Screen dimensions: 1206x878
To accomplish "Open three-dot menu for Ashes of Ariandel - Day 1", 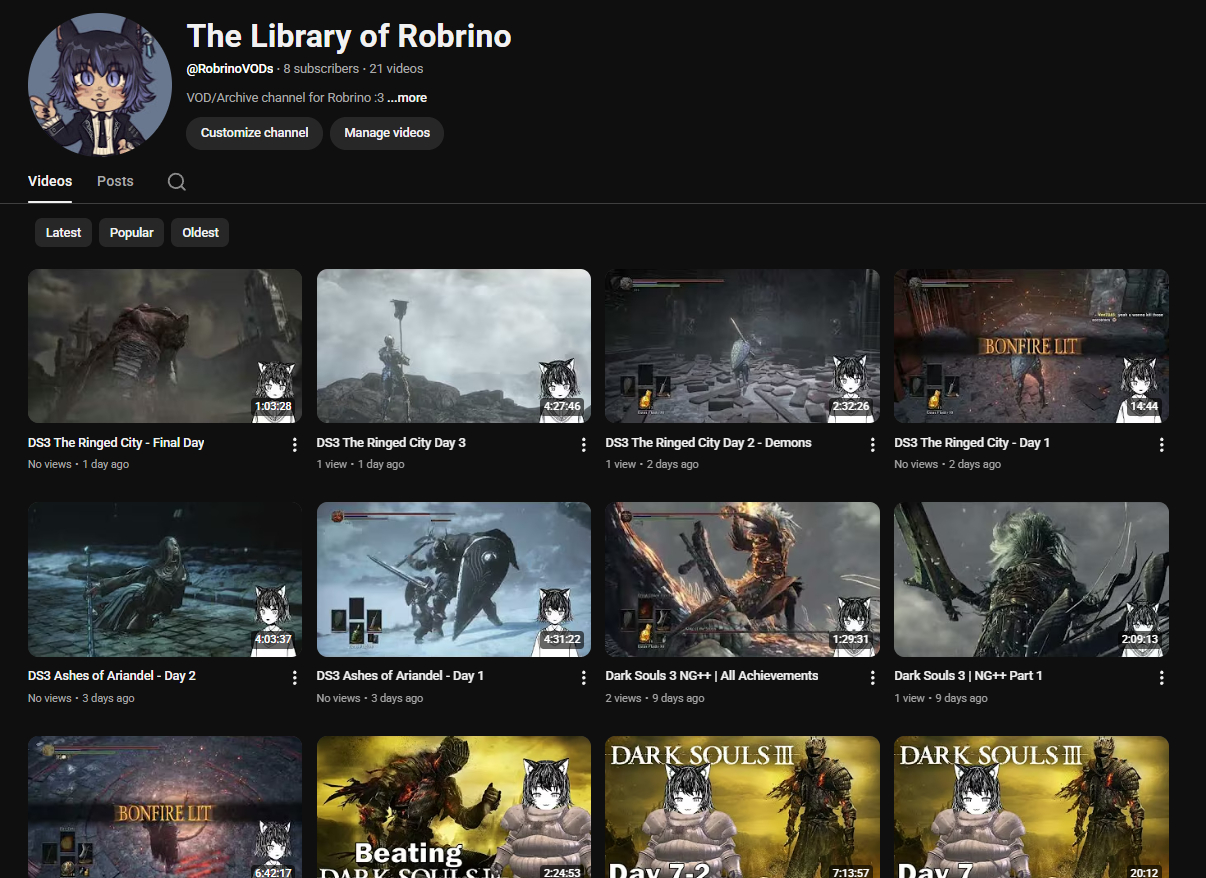I will [583, 678].
